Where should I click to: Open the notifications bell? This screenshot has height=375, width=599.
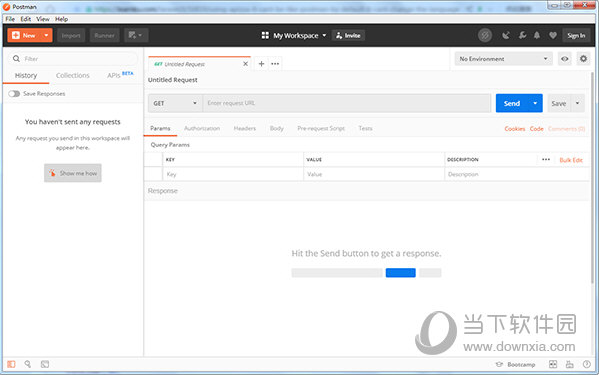(x=537, y=36)
